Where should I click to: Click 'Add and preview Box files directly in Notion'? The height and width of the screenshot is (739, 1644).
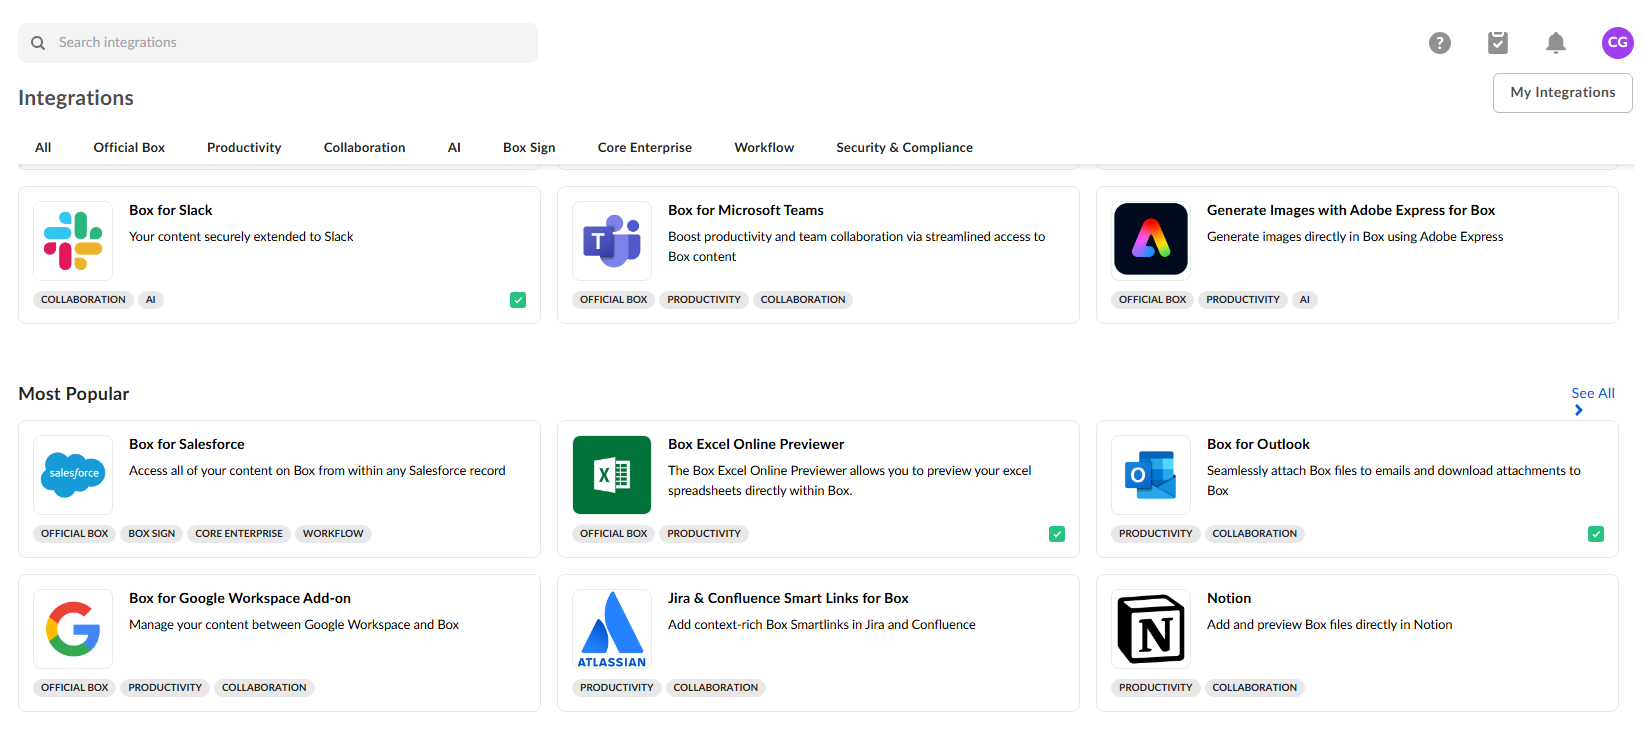pos(1330,625)
